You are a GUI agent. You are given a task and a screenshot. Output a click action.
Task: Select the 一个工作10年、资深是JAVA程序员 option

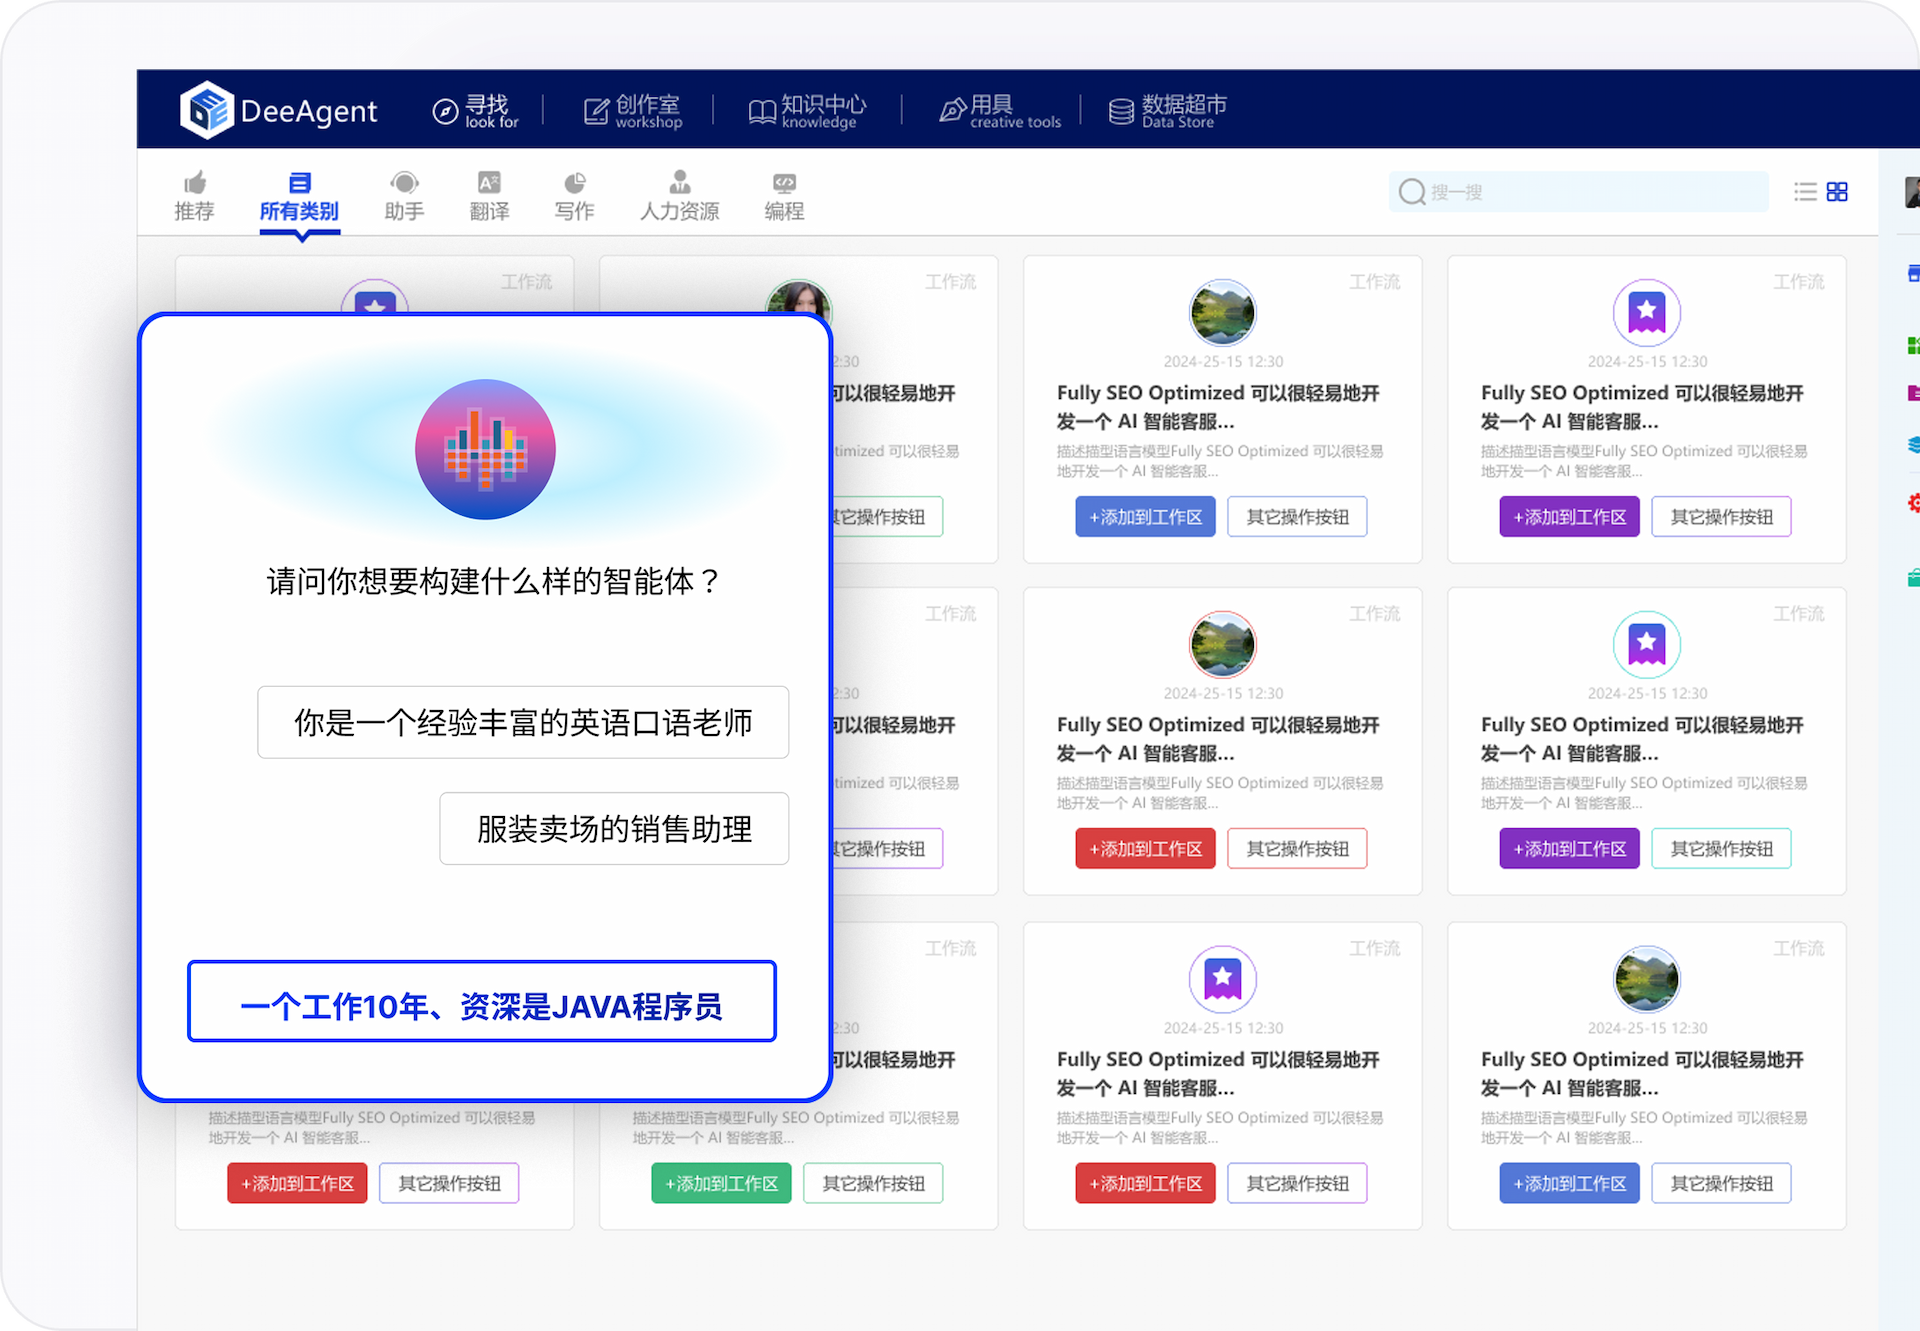(x=482, y=1001)
